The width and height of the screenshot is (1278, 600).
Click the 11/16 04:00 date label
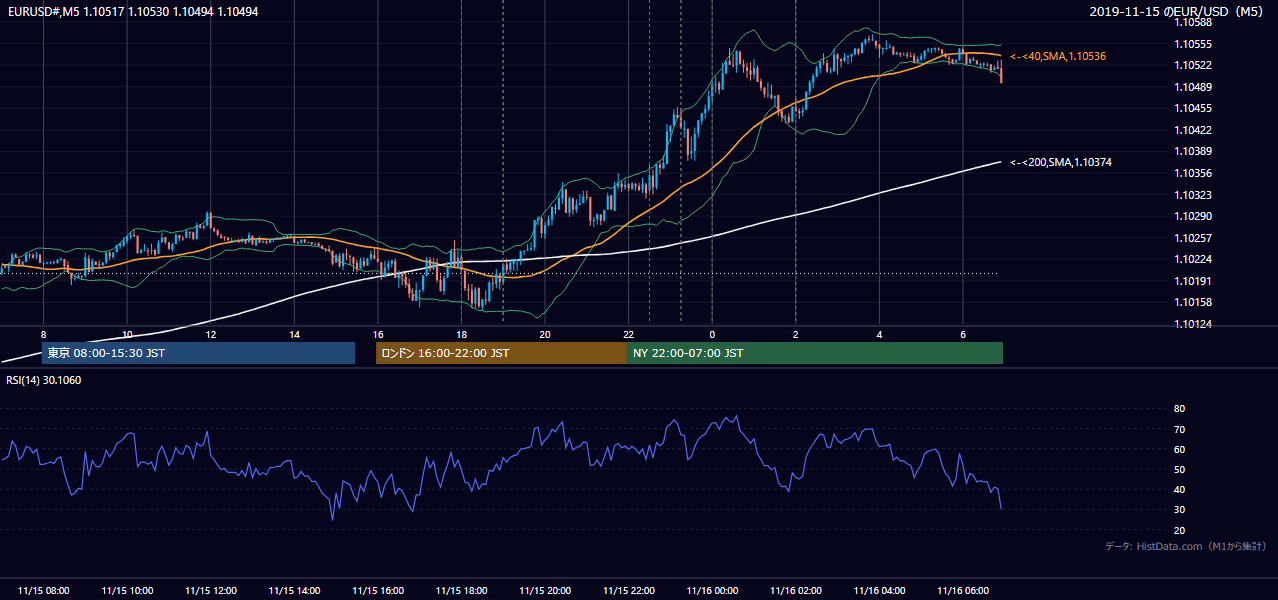tap(879, 591)
